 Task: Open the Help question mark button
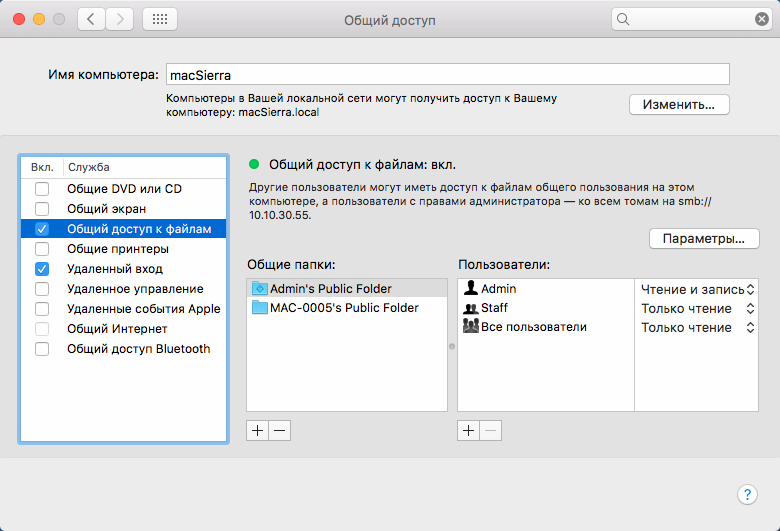point(747,494)
